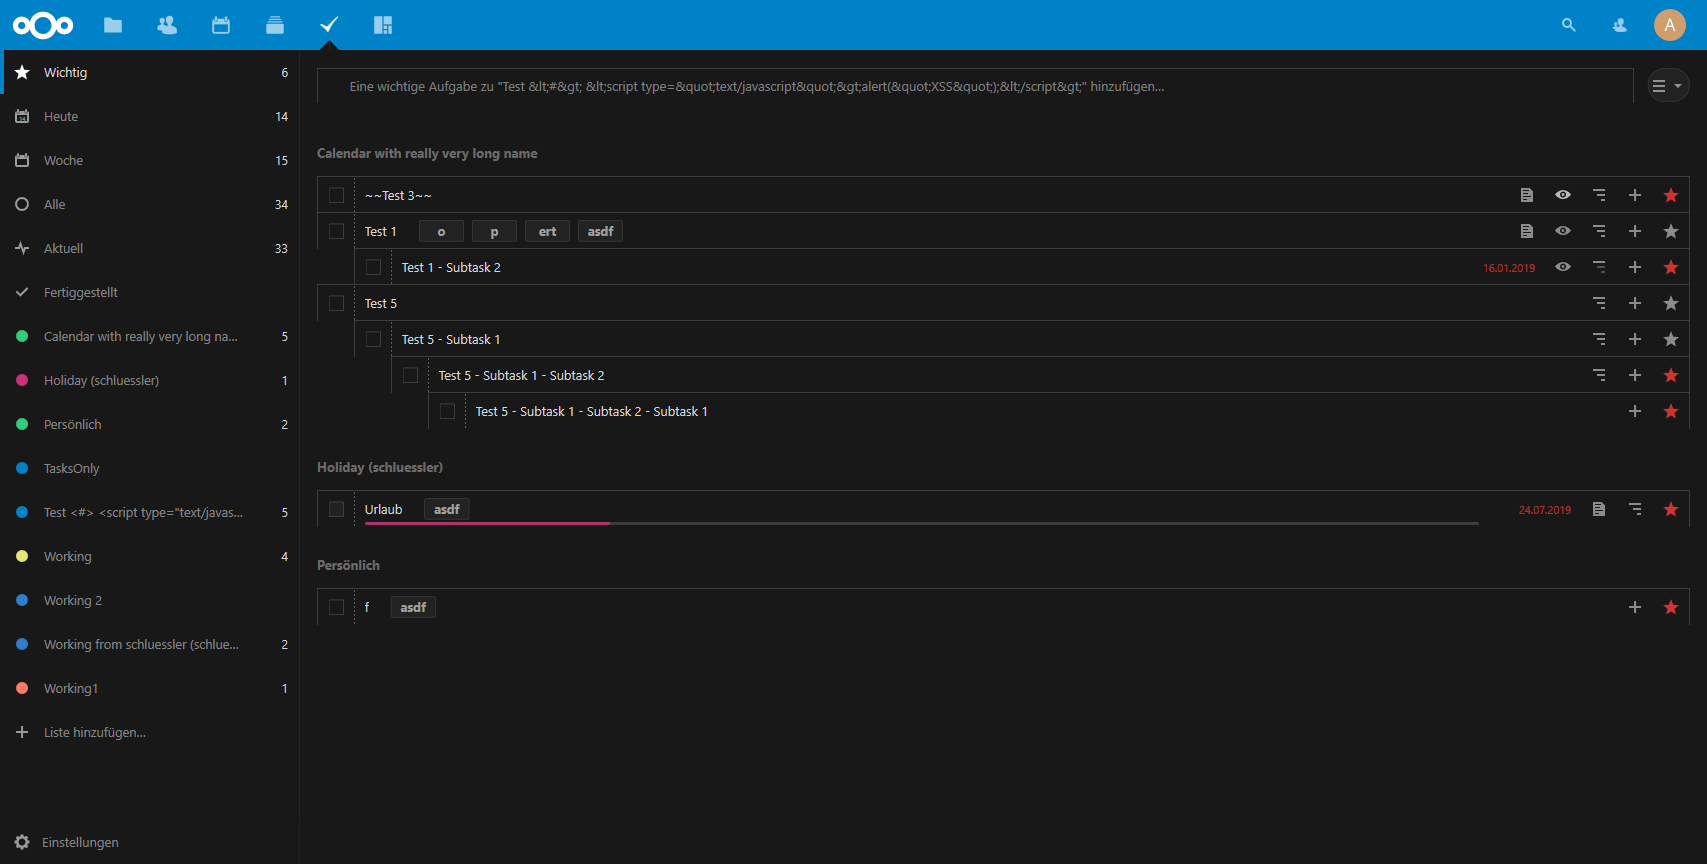This screenshot has height=864, width=1707.
Task: Toggle subtasks list of Urlaub
Action: tap(1635, 509)
